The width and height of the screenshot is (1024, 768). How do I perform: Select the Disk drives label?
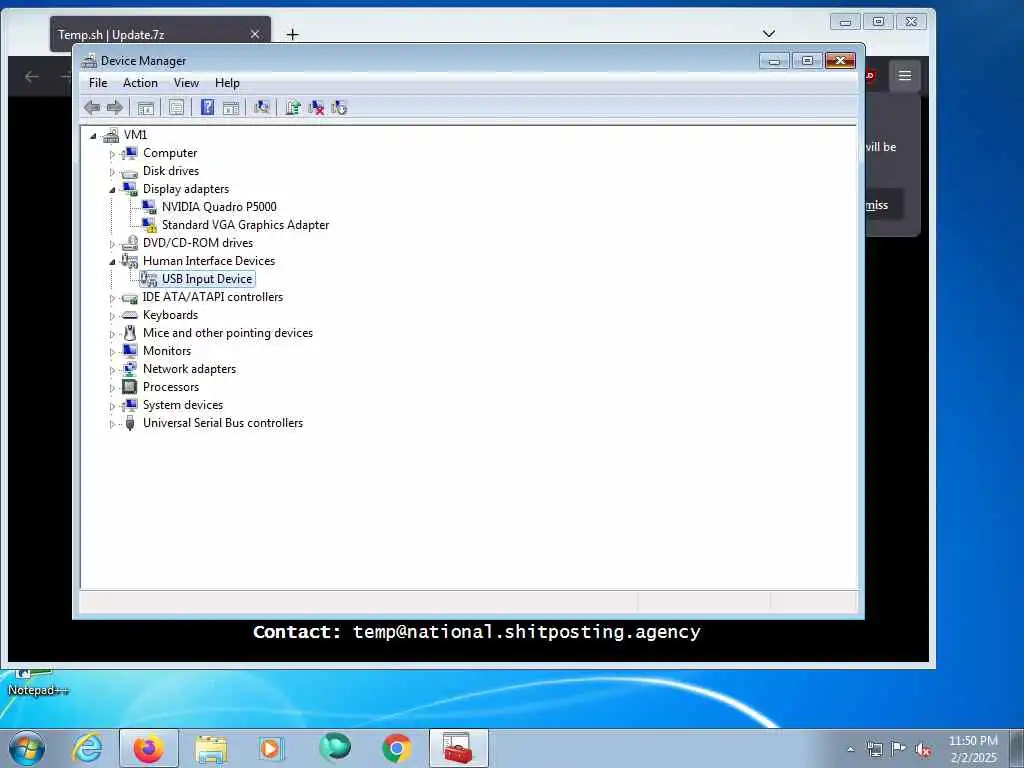click(171, 170)
